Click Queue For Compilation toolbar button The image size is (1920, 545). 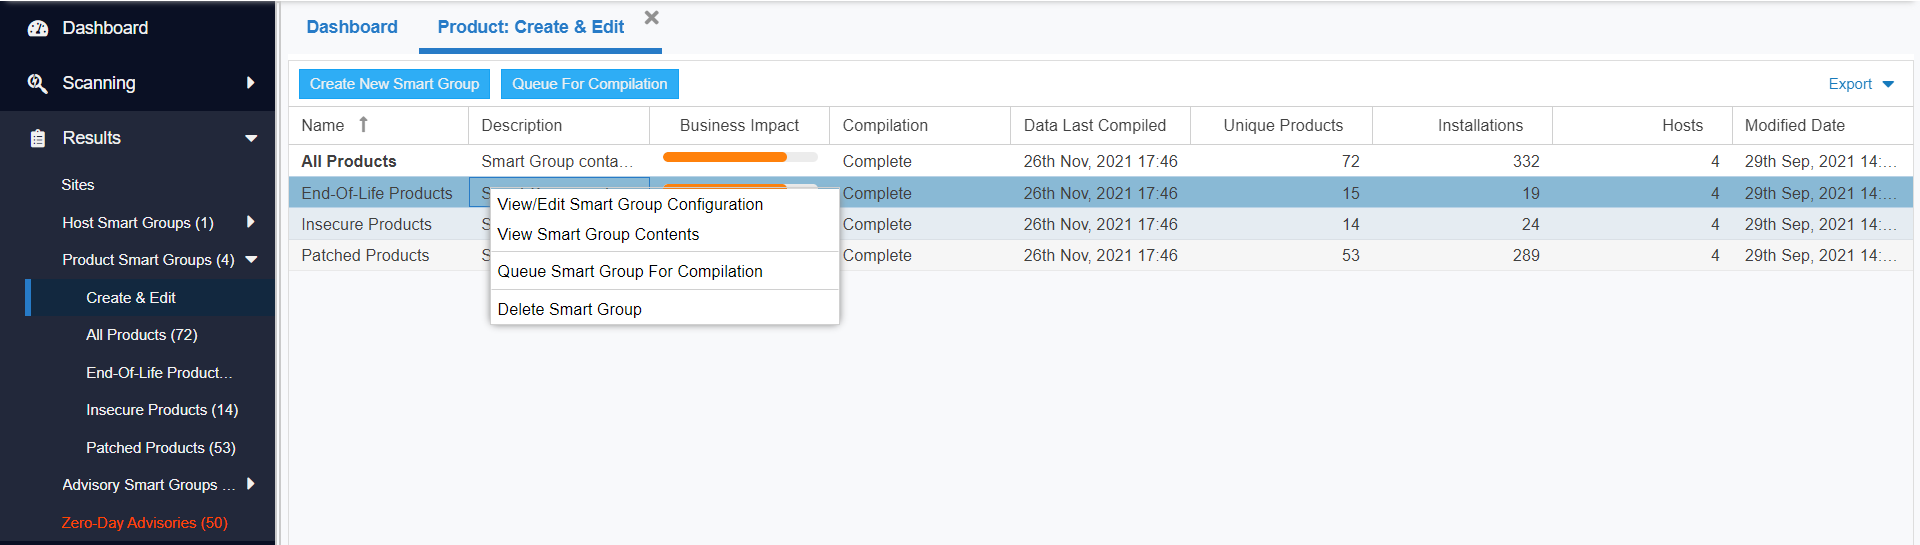click(x=589, y=84)
